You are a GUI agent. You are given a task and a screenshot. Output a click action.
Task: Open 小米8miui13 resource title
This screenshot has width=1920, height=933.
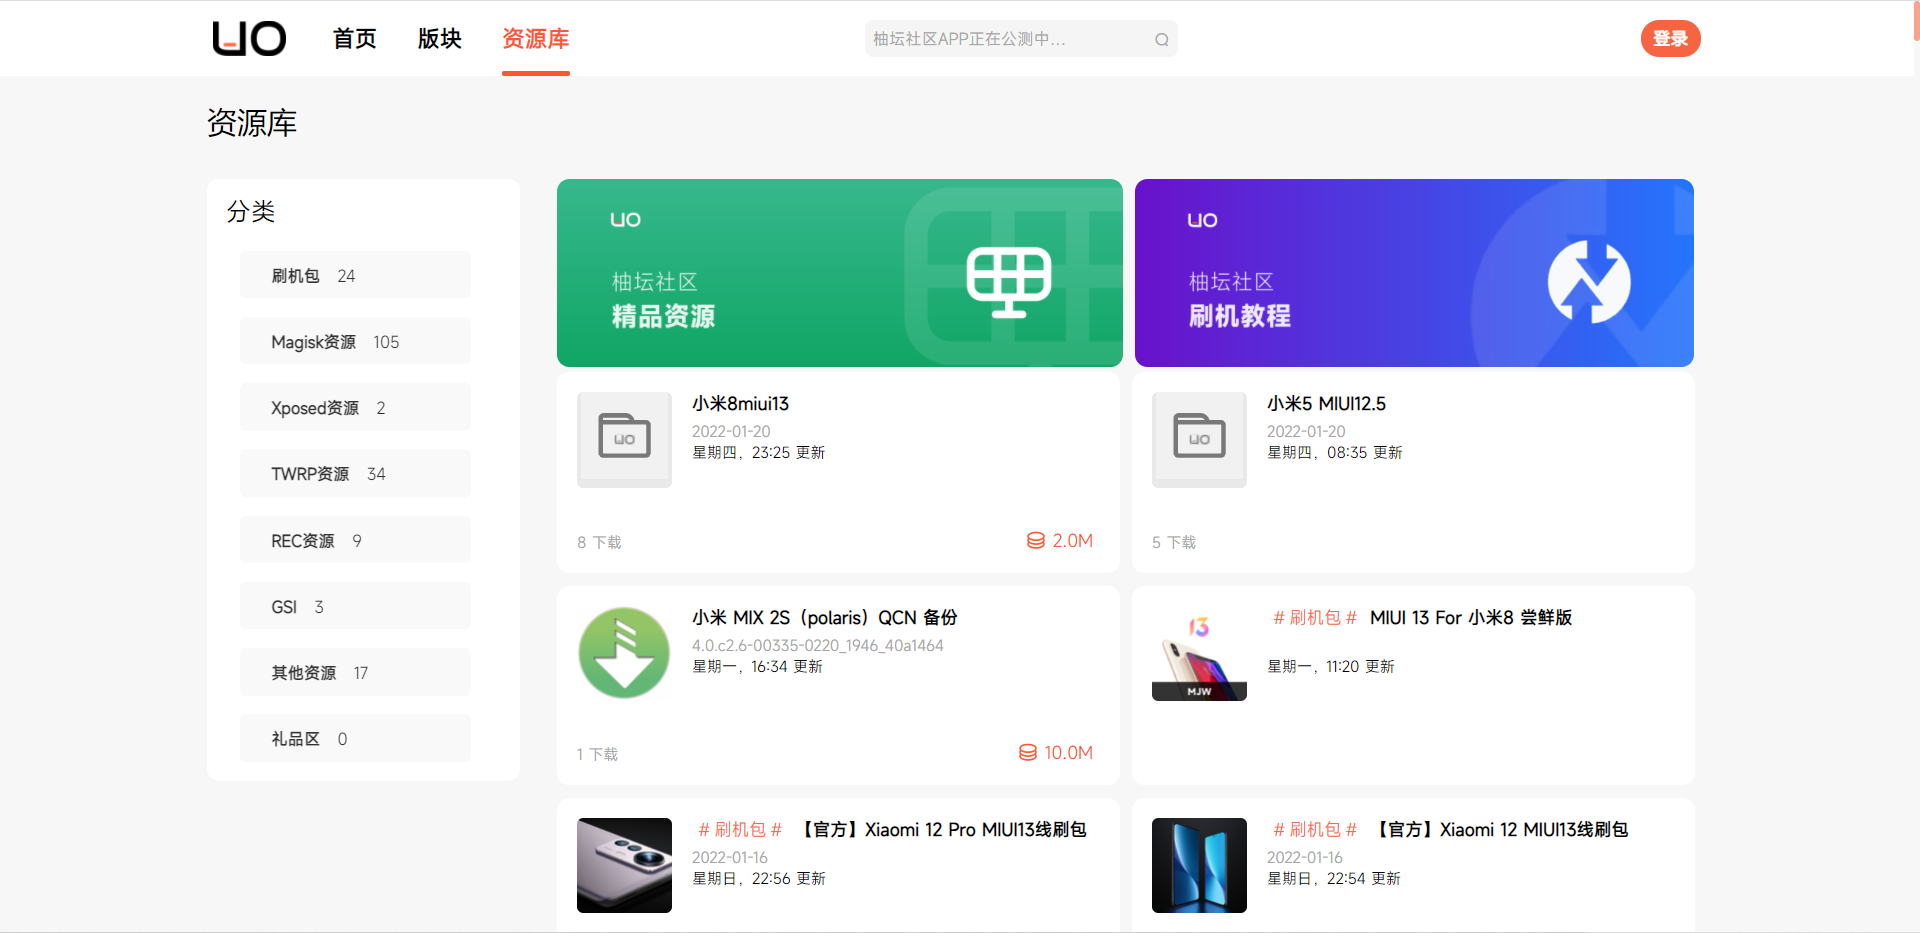(740, 404)
